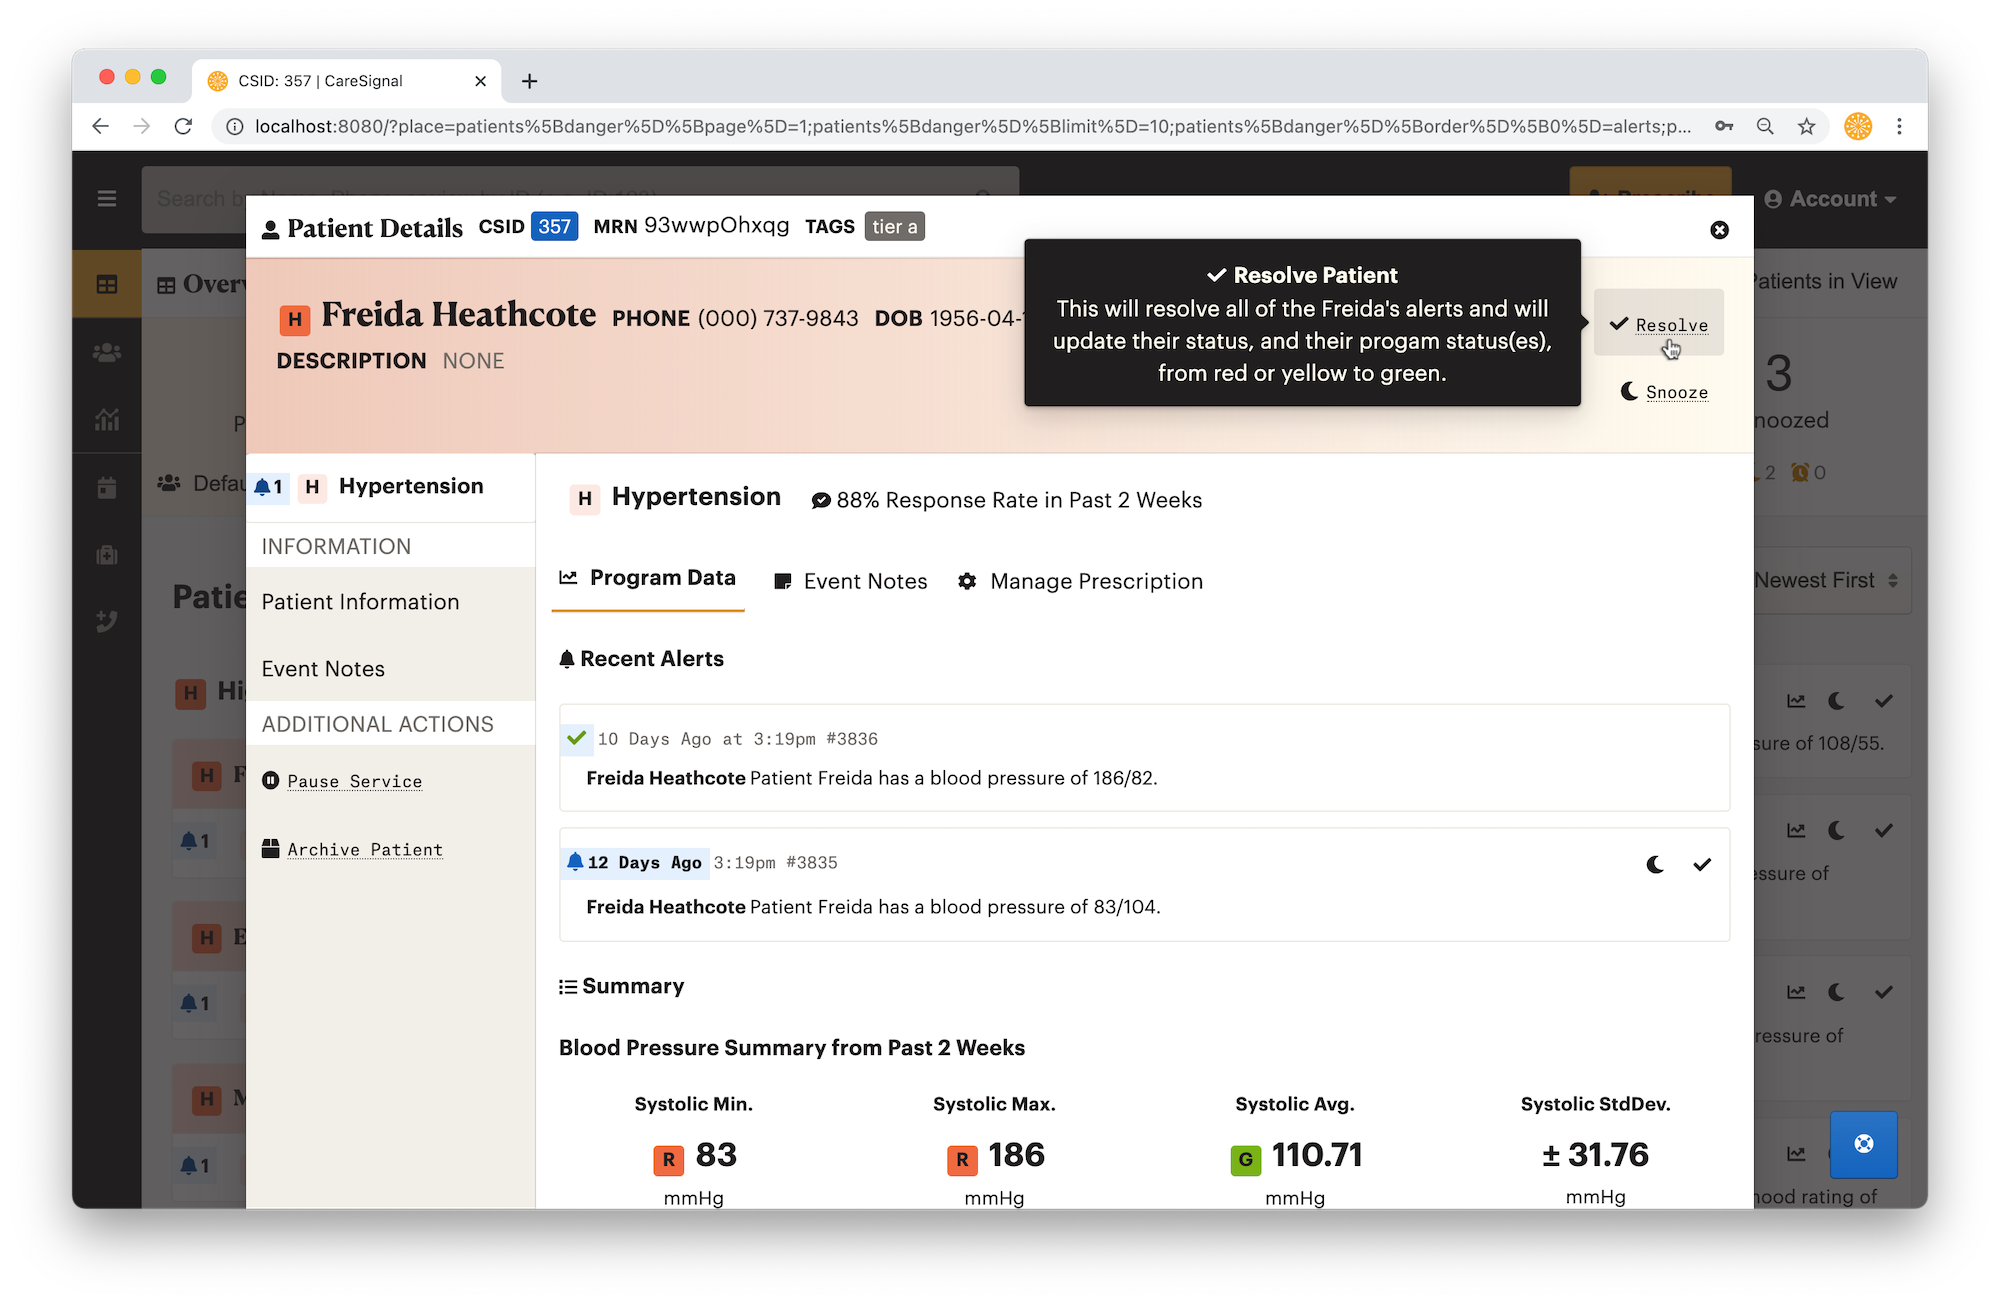2000x1304 pixels.
Task: Click the background patient search field
Action: point(580,199)
